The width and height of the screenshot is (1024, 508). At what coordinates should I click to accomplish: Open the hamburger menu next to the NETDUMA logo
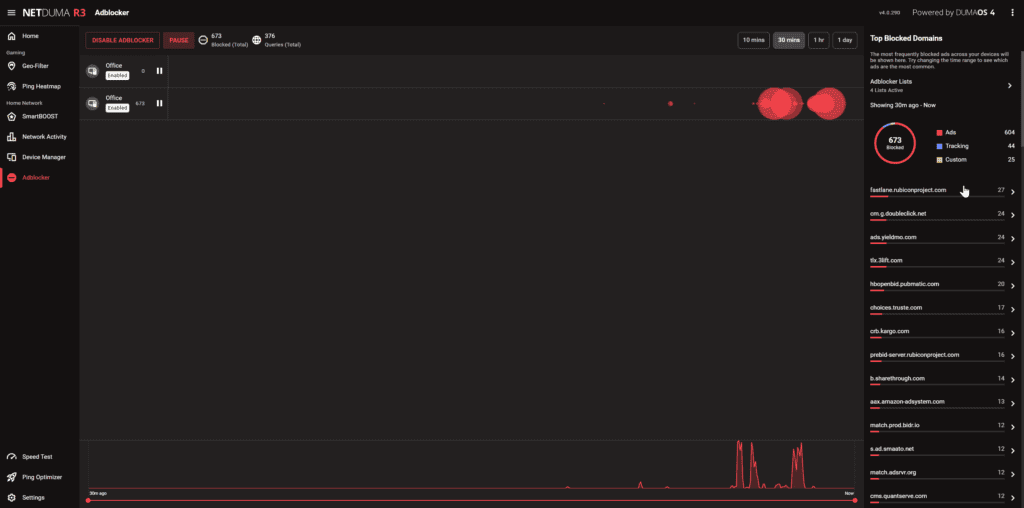tap(11, 13)
